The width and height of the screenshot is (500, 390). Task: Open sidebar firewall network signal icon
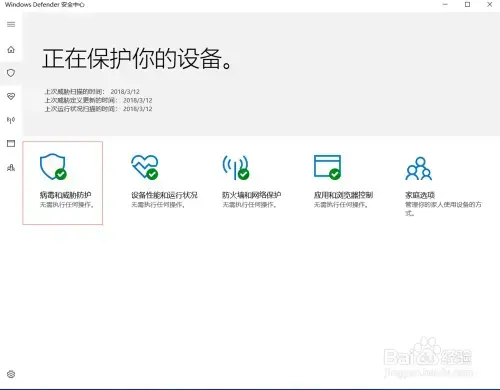tap(11, 120)
